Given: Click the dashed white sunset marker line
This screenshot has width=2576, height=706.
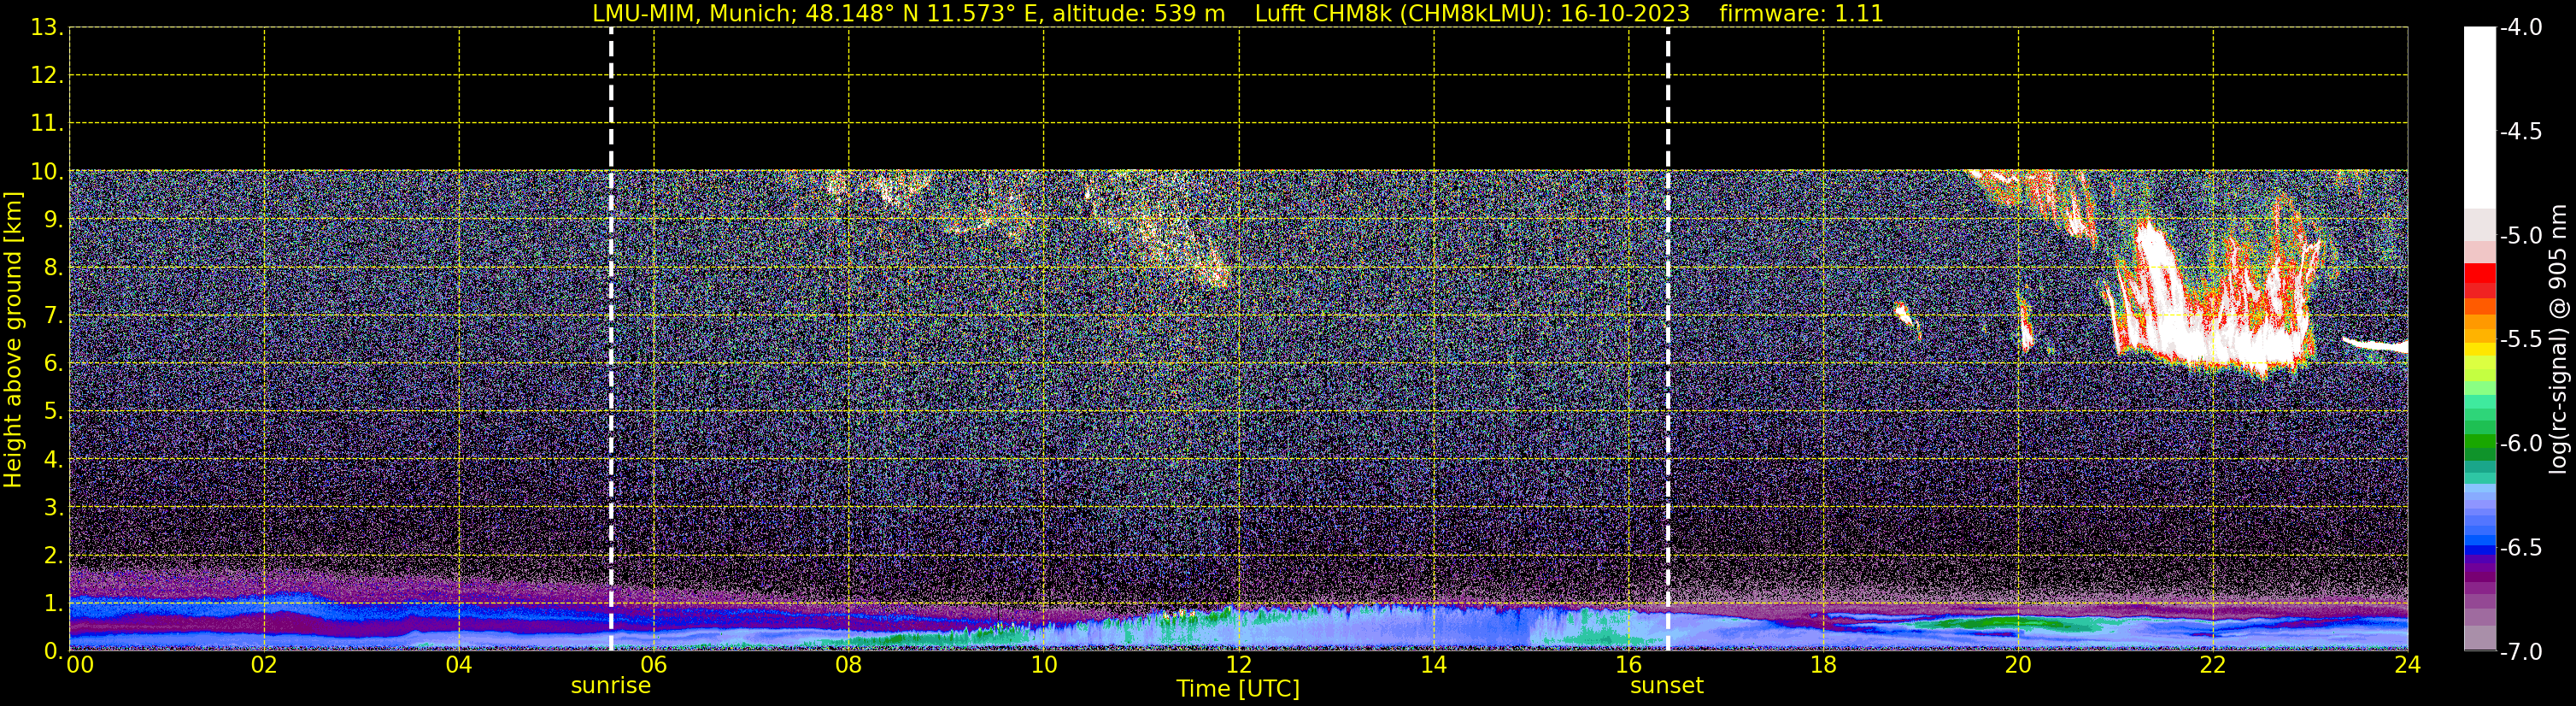Looking at the screenshot, I should click(1668, 339).
